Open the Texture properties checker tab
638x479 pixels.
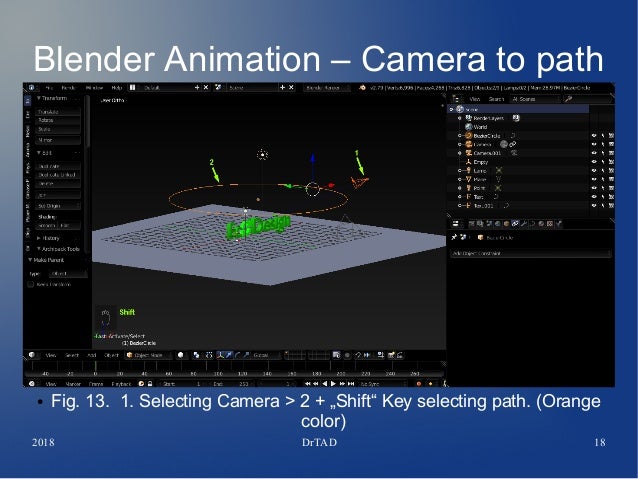550,223
